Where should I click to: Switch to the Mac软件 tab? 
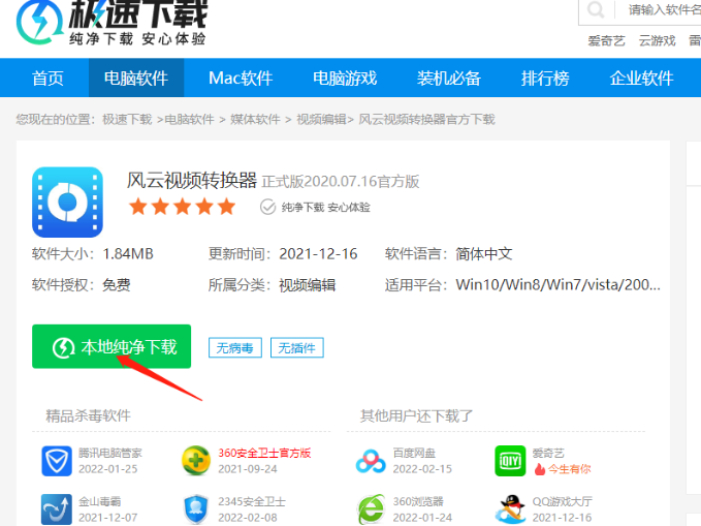point(241,78)
